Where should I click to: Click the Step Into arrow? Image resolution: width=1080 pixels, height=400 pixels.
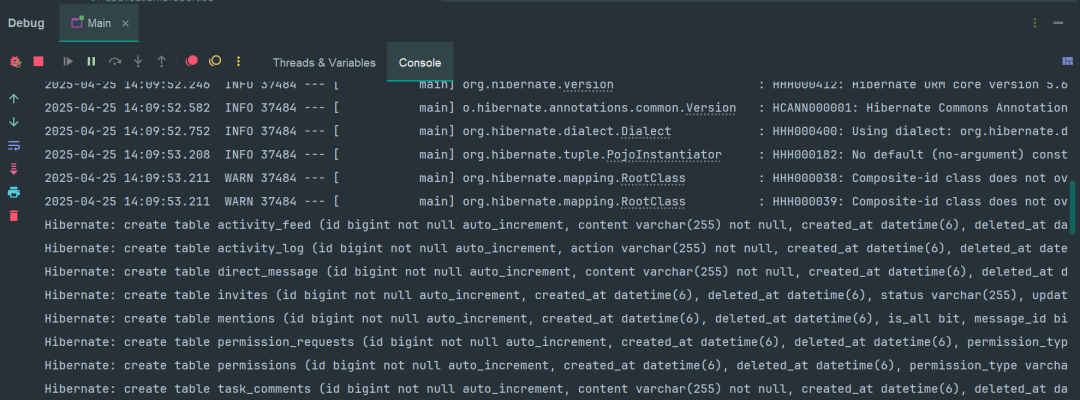click(138, 61)
